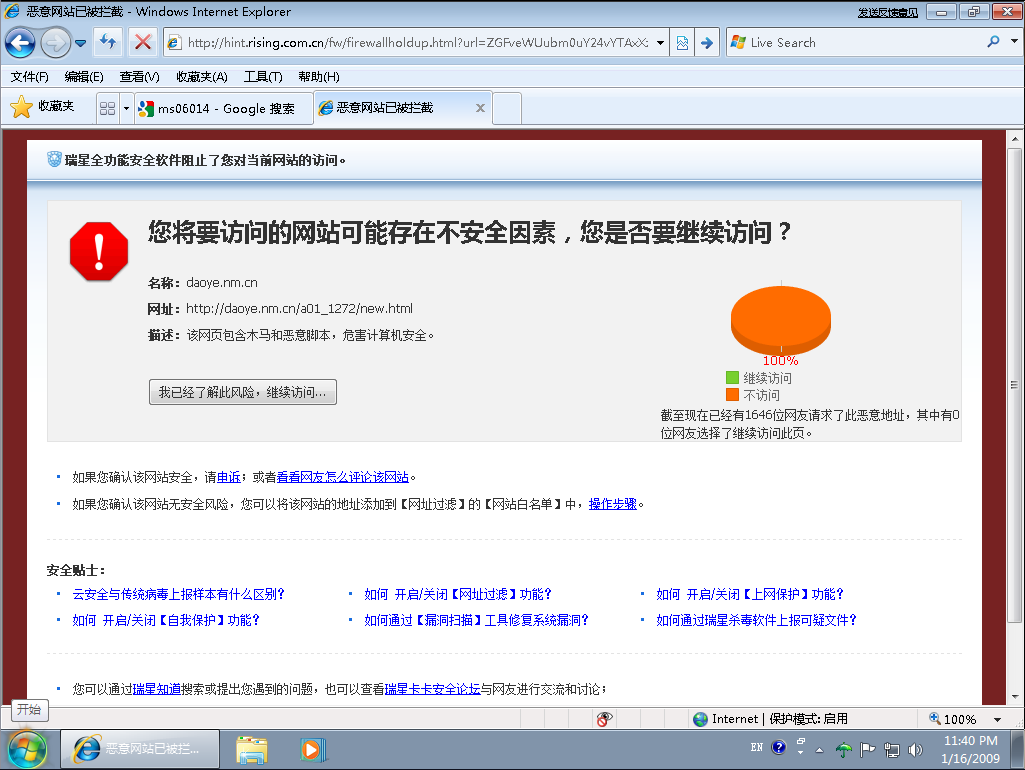Open search provider dropdown arrow
The width and height of the screenshot is (1025, 770).
click(1014, 41)
